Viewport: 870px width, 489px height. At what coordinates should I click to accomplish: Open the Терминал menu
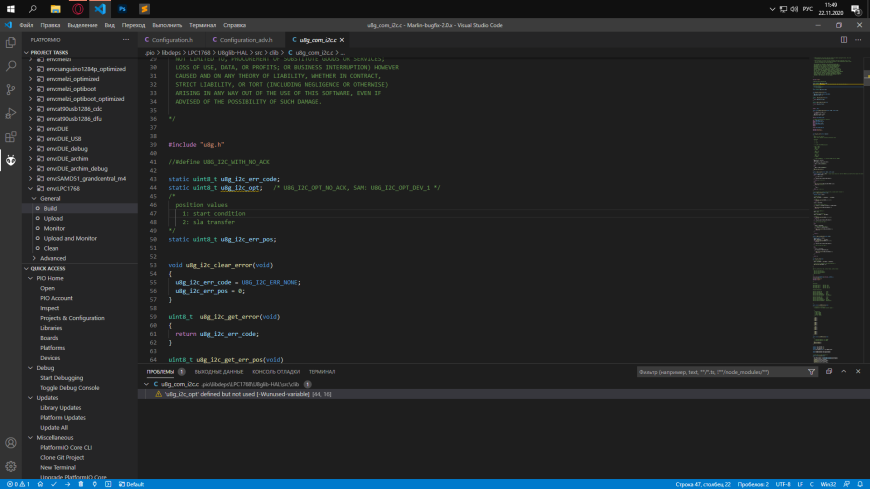point(202,24)
